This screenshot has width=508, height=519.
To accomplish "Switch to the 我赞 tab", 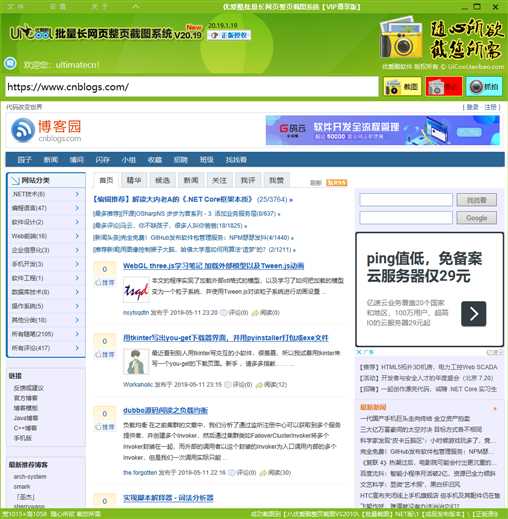I will [x=276, y=180].
